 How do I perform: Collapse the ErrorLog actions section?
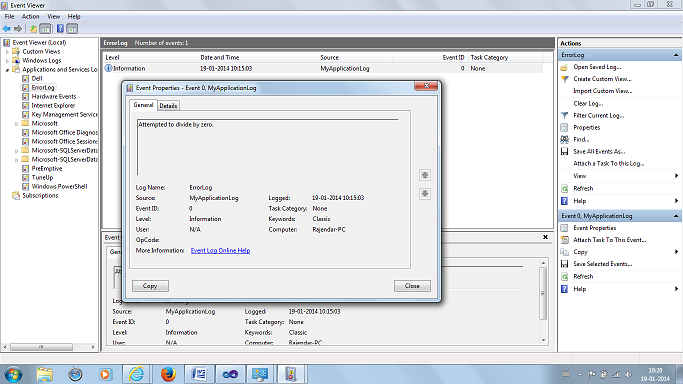pos(676,55)
